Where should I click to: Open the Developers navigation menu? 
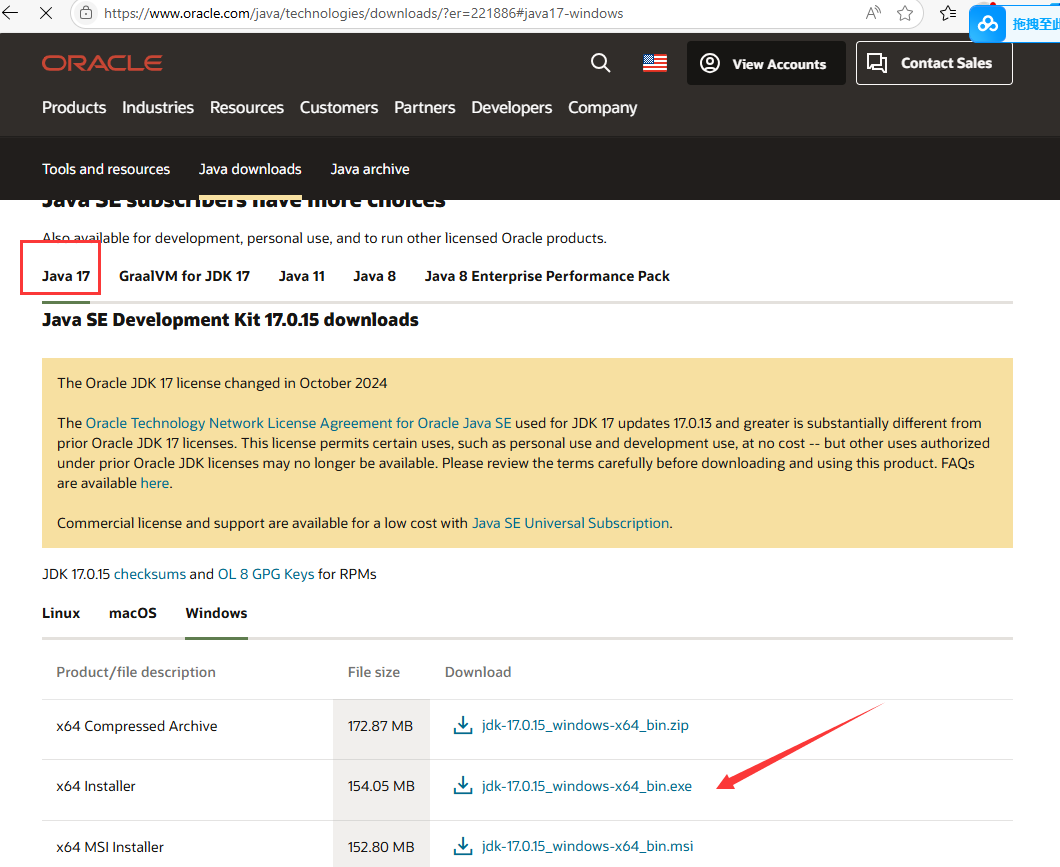click(x=512, y=107)
